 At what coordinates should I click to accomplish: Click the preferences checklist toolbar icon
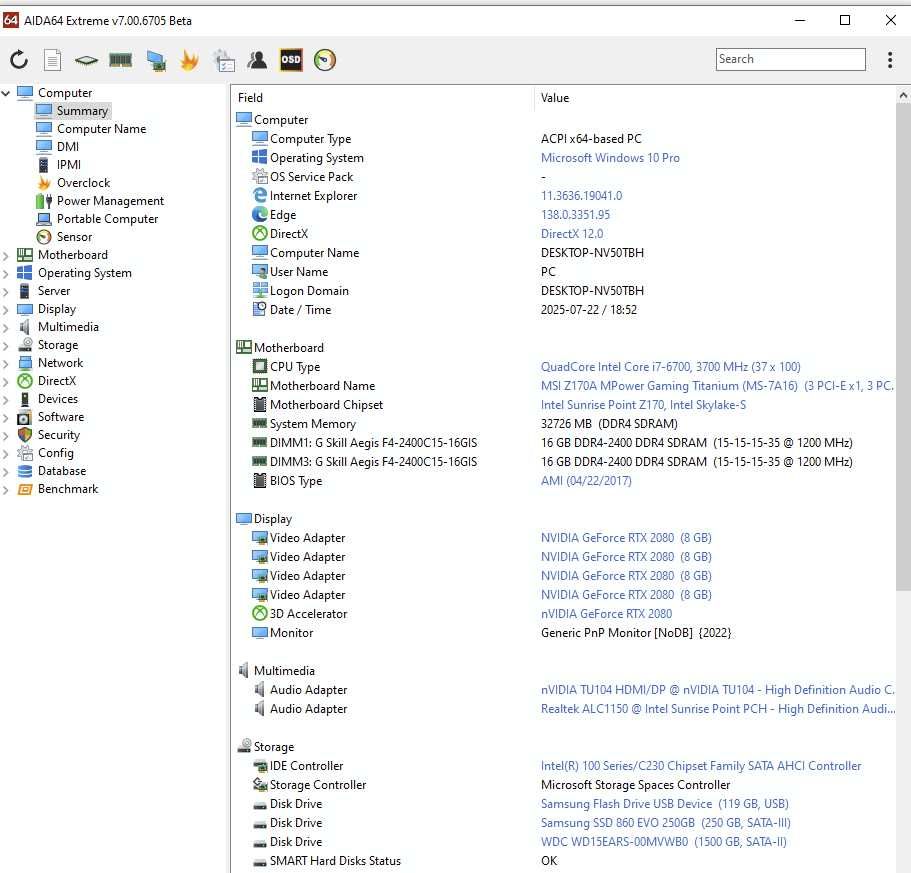coord(224,60)
